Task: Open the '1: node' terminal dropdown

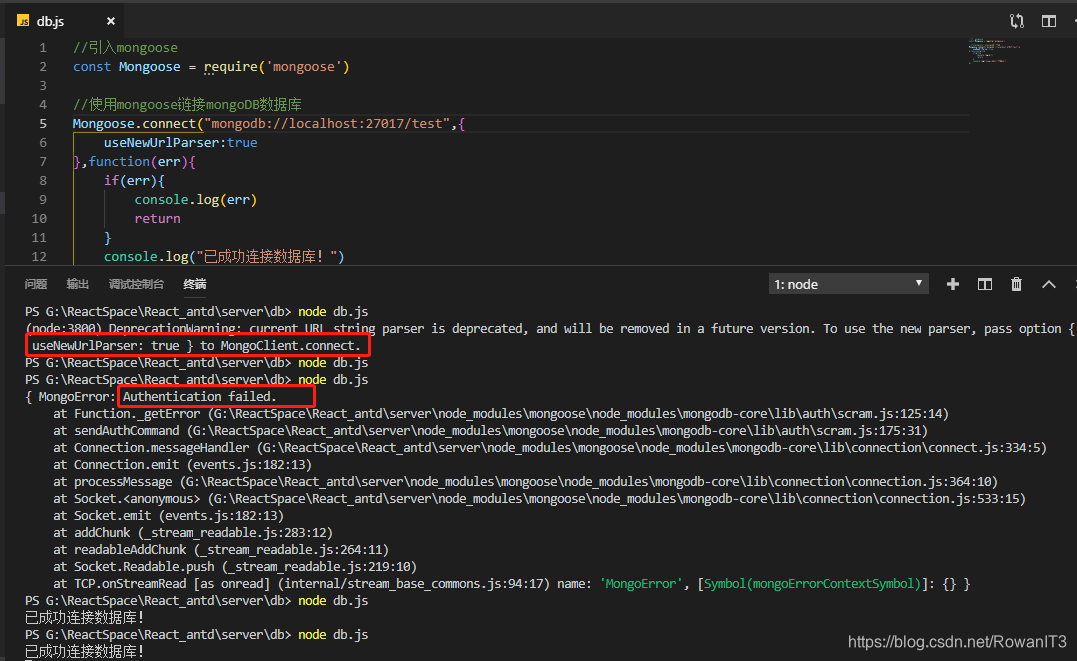Action: [x=848, y=284]
